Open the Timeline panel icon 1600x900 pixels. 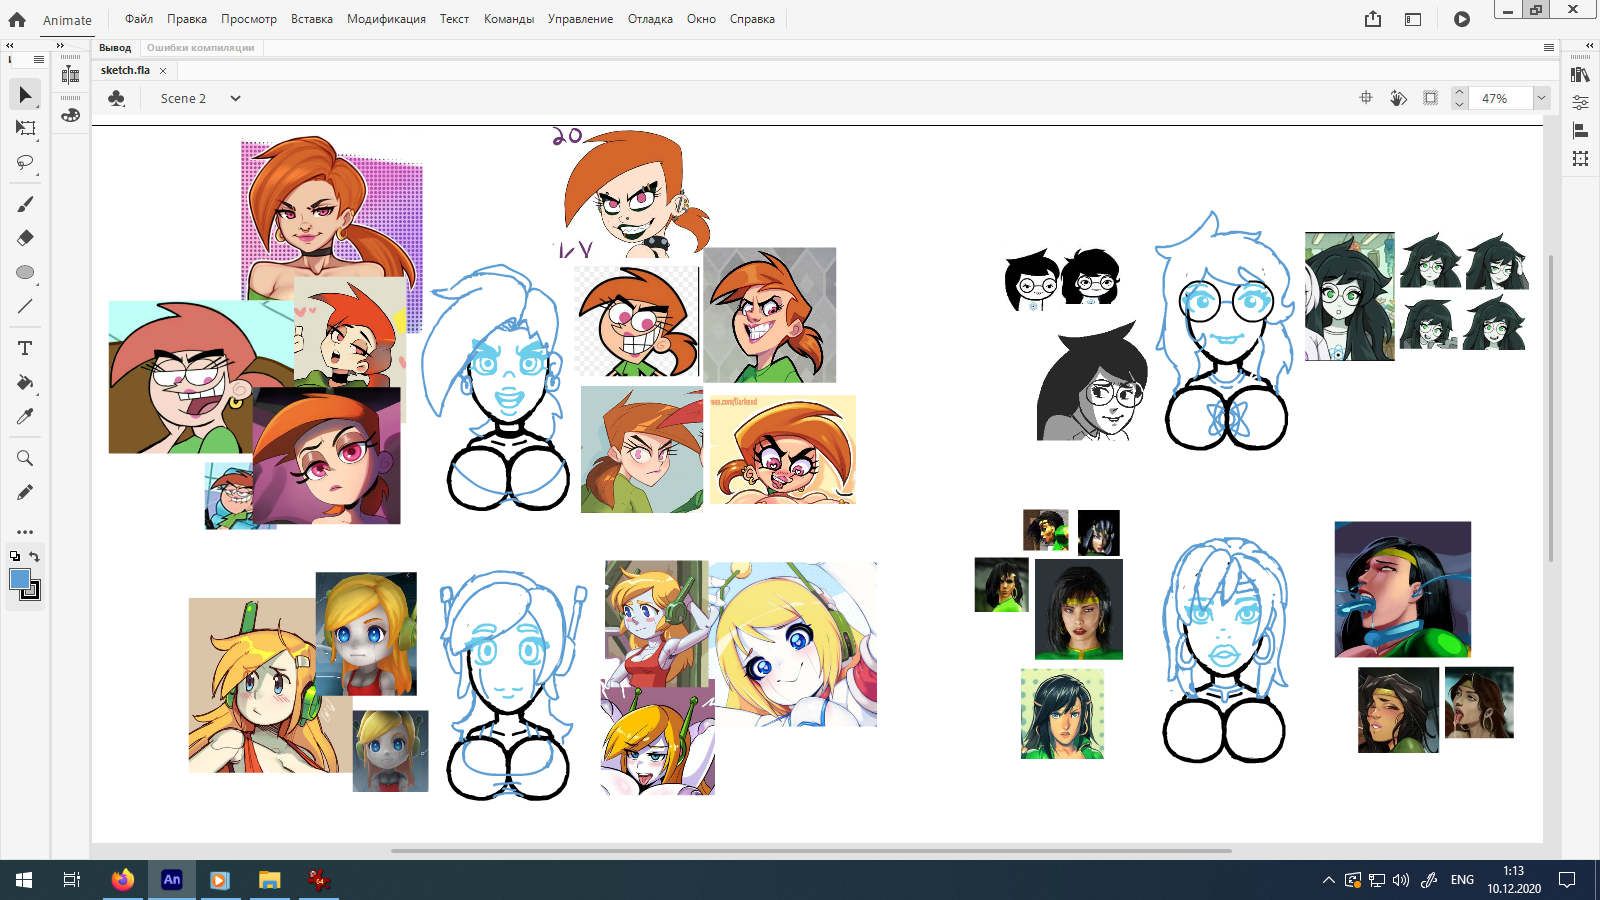click(70, 74)
